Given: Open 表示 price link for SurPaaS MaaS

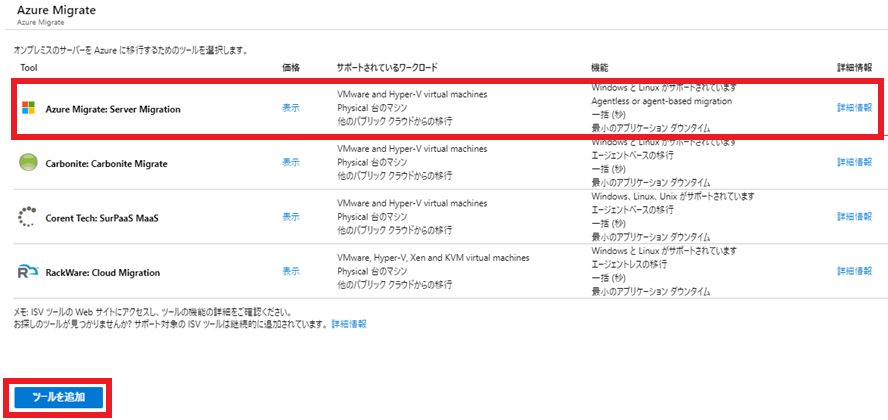Looking at the screenshot, I should click(291, 217).
